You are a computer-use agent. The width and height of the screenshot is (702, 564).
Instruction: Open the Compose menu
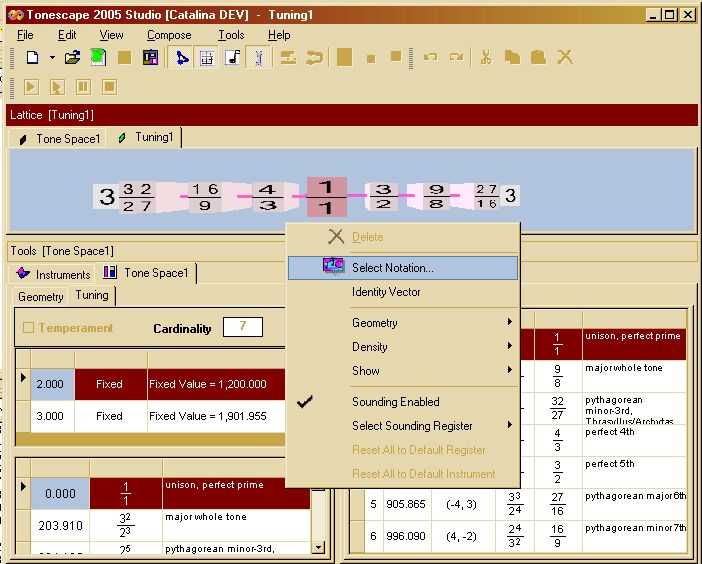pyautogui.click(x=169, y=35)
